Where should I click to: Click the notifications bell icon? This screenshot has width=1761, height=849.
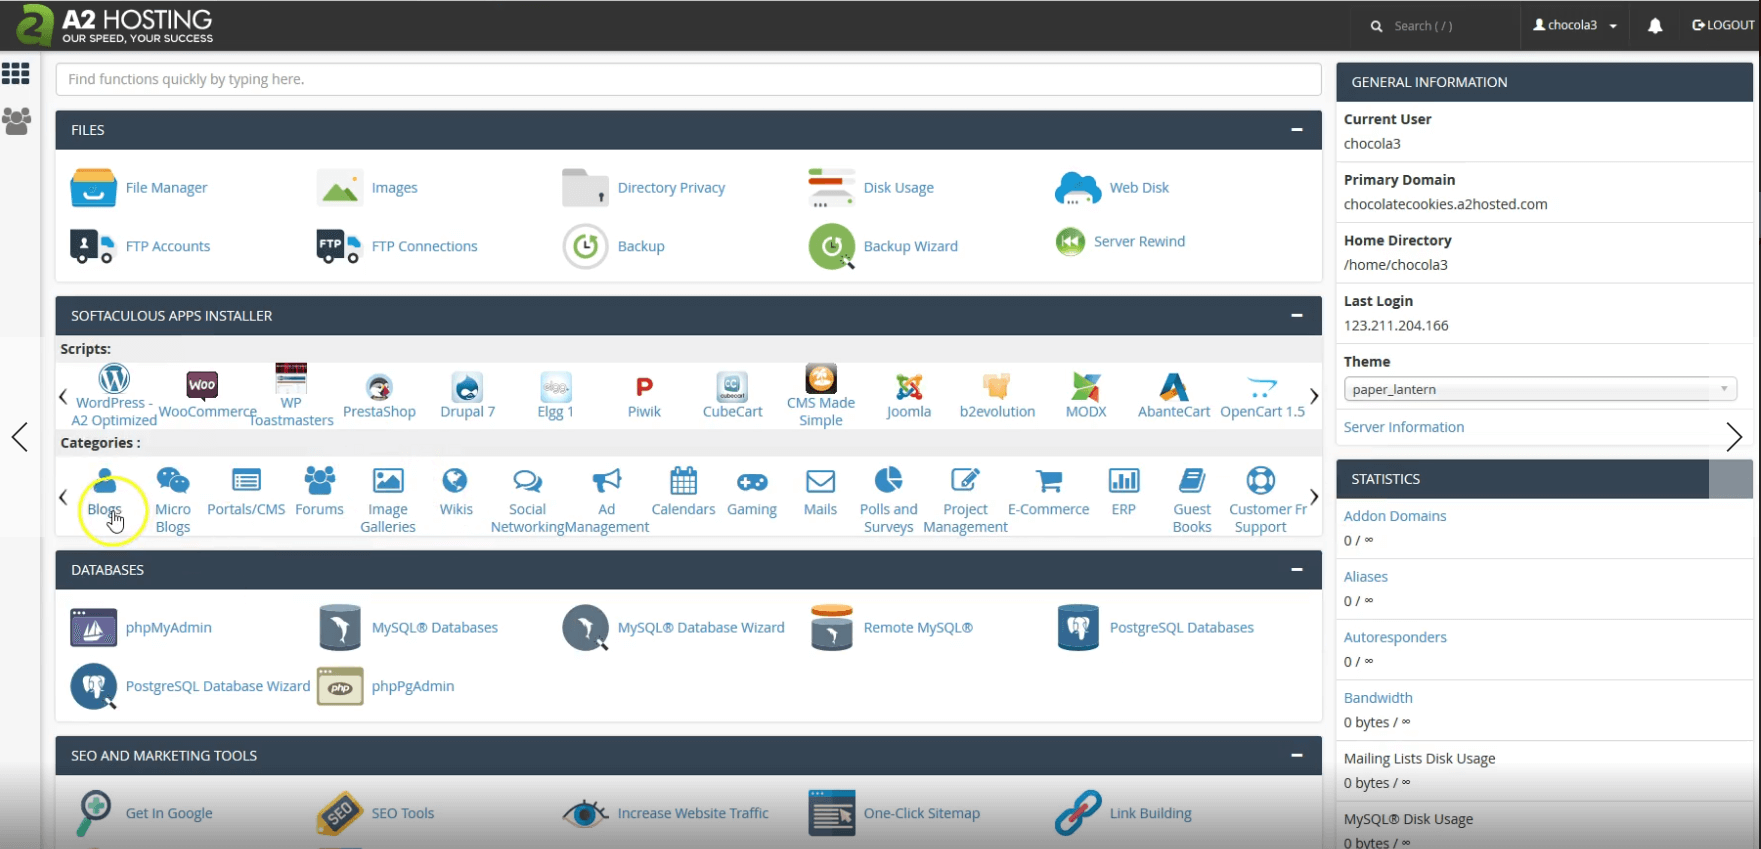pyautogui.click(x=1655, y=26)
